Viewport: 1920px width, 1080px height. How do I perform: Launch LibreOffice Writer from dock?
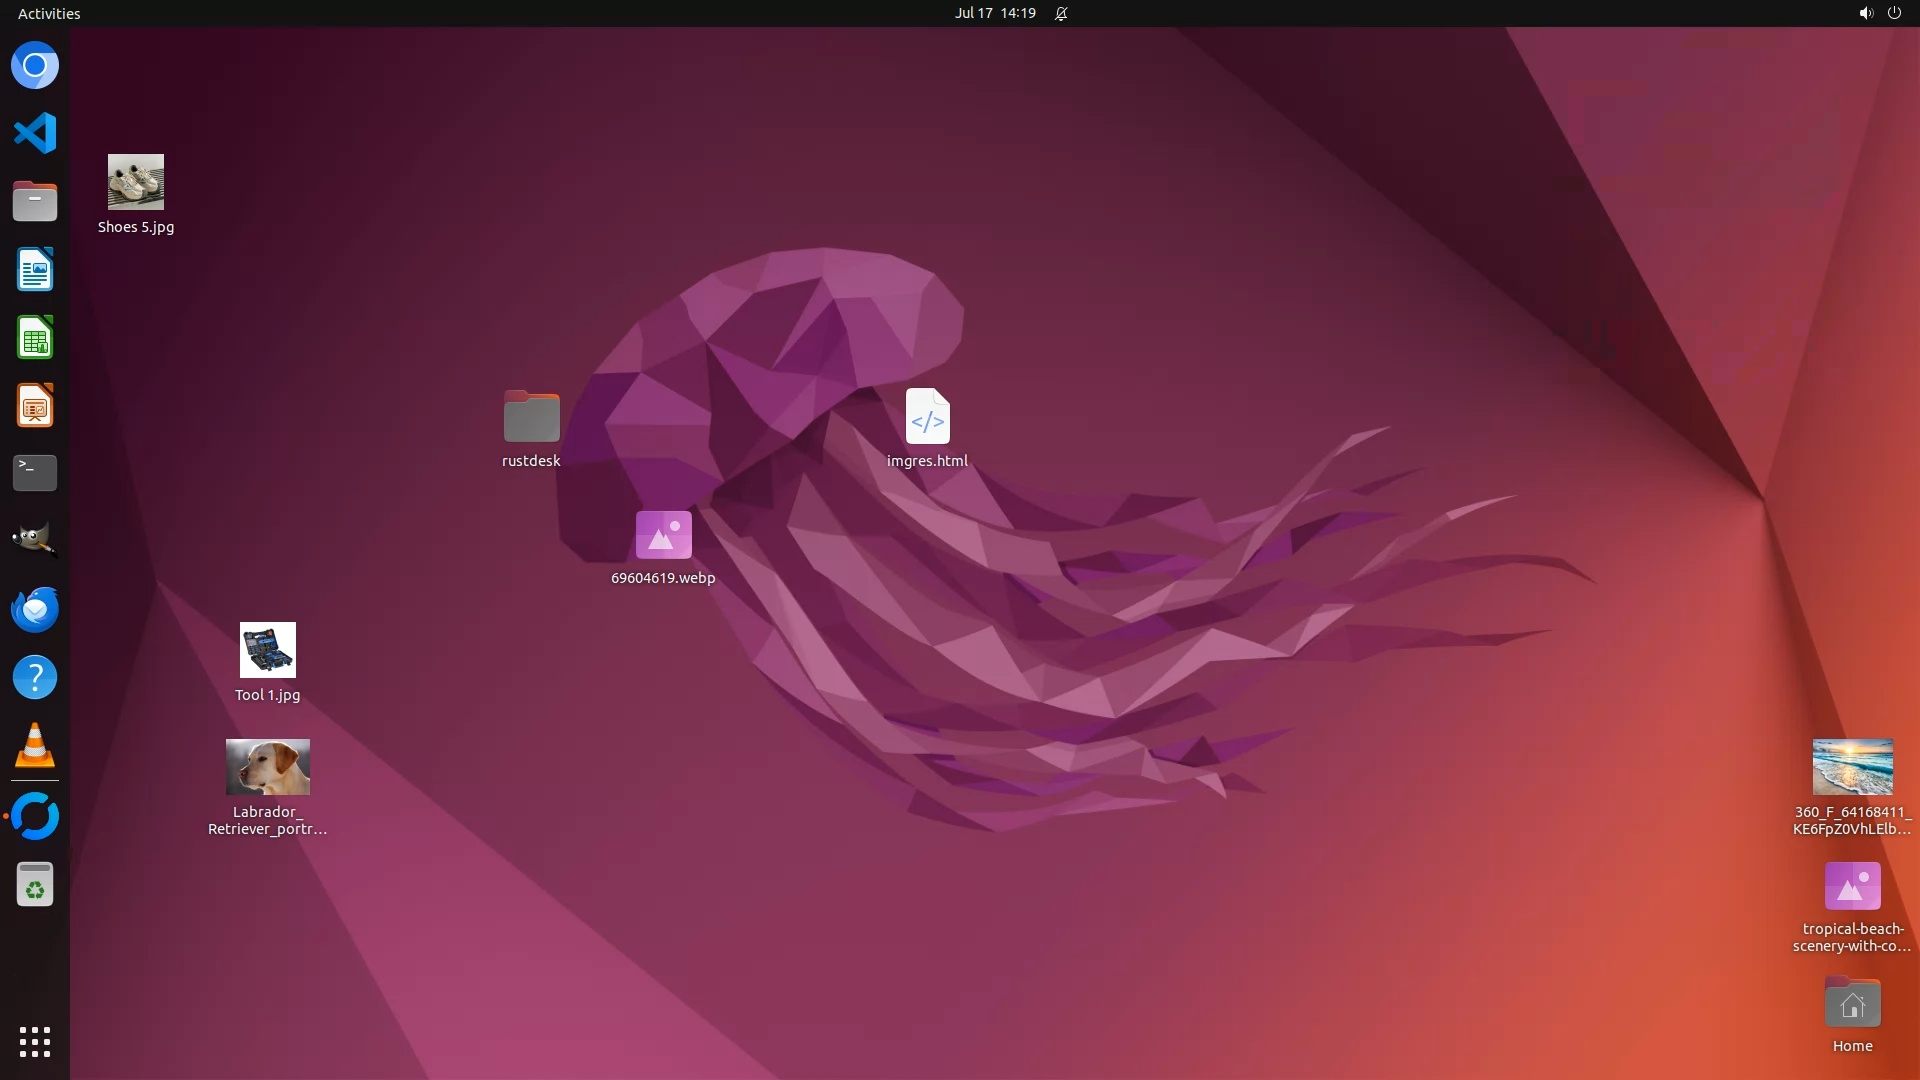pyautogui.click(x=35, y=270)
